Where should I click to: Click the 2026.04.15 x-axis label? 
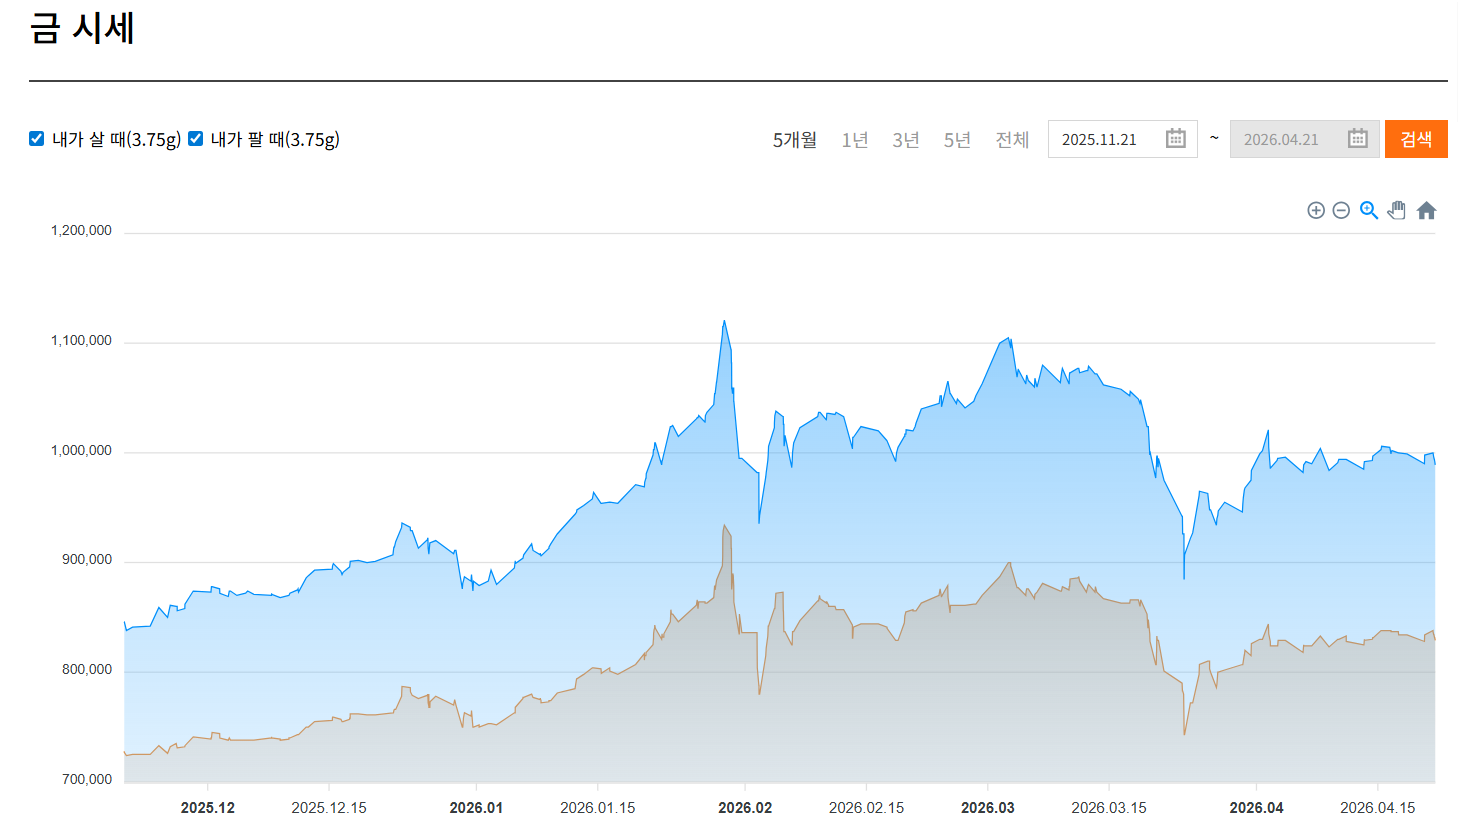click(1378, 808)
